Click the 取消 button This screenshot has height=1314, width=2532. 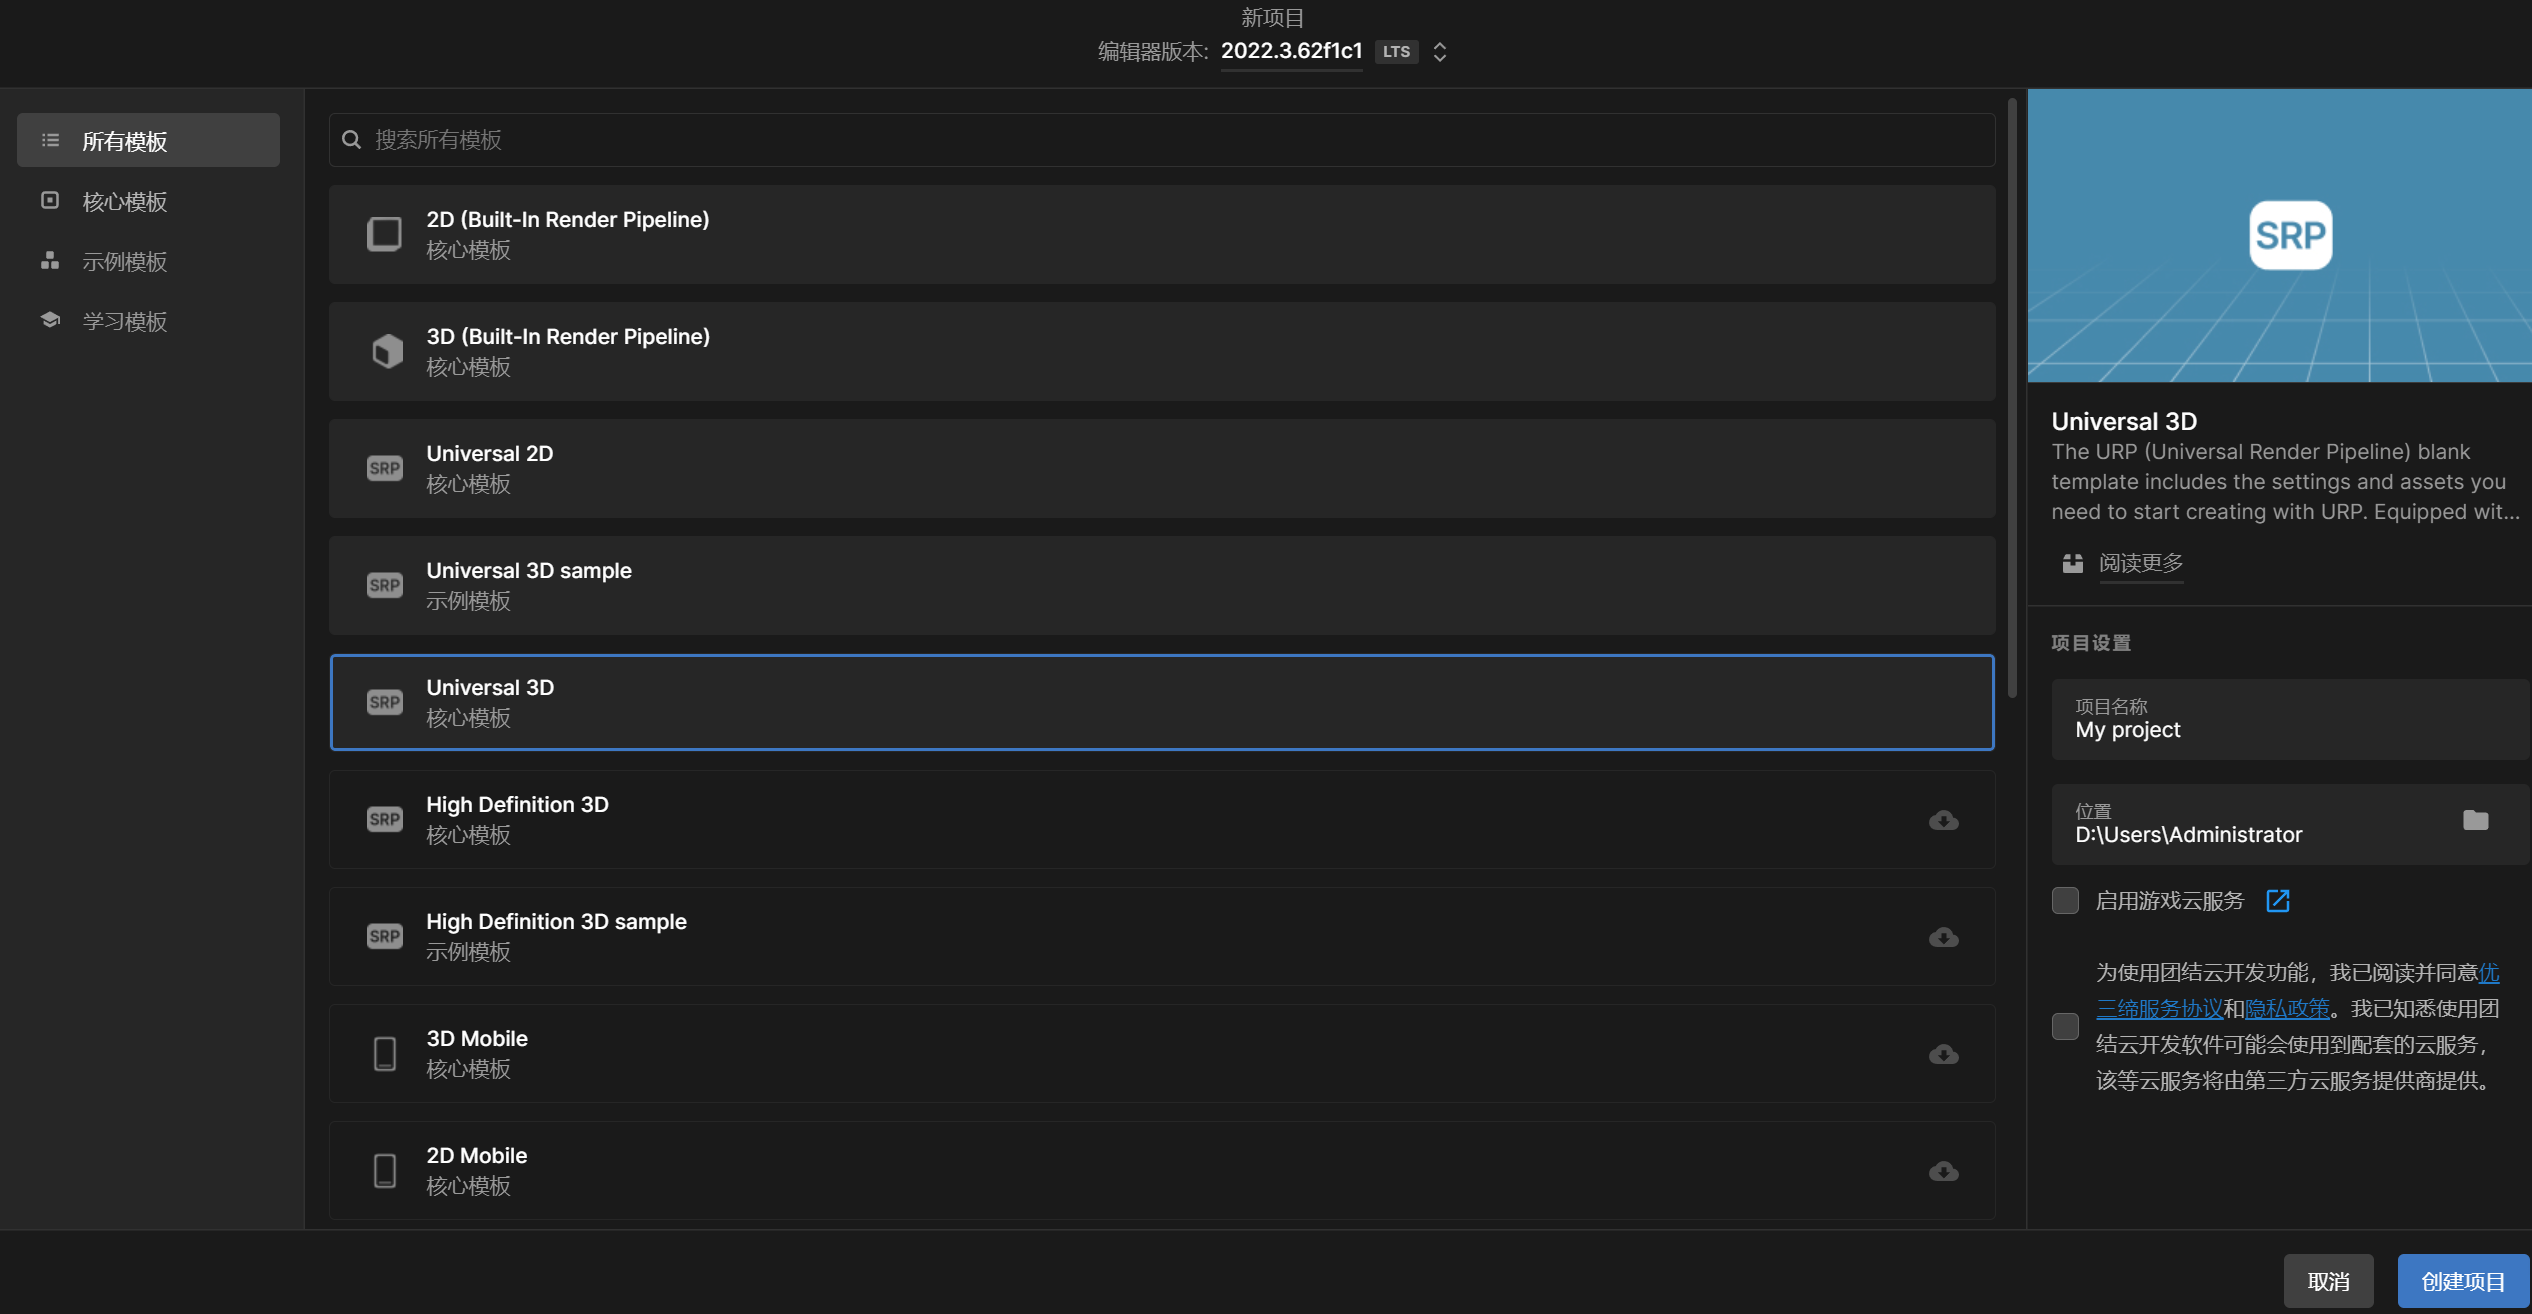(x=2328, y=1281)
